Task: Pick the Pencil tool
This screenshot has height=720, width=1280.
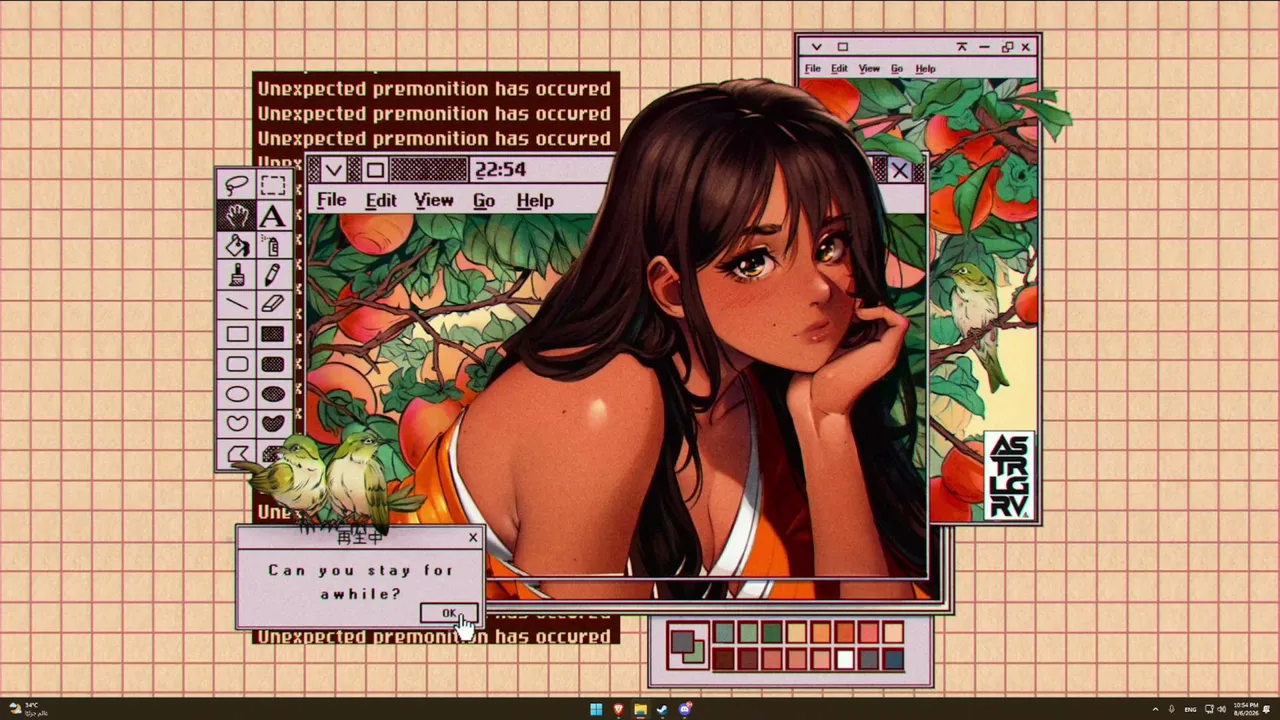Action: pos(273,275)
